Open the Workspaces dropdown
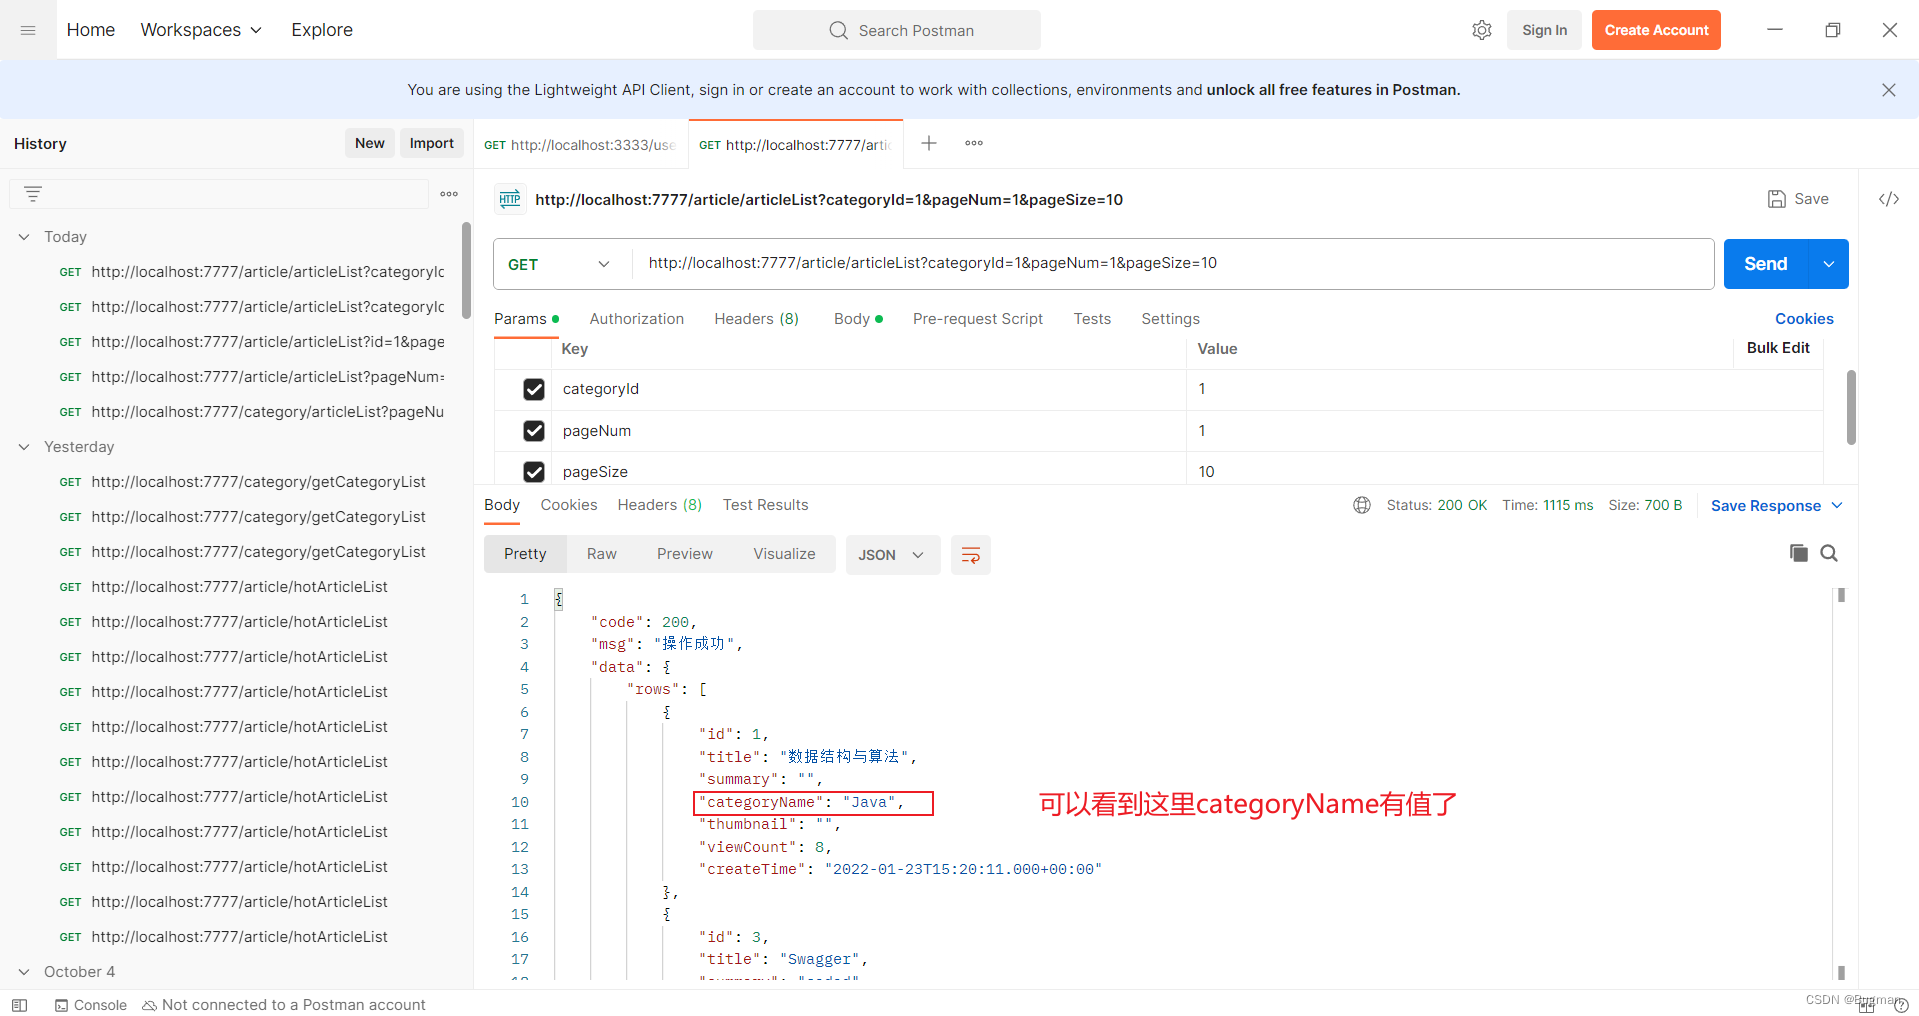 pos(201,30)
